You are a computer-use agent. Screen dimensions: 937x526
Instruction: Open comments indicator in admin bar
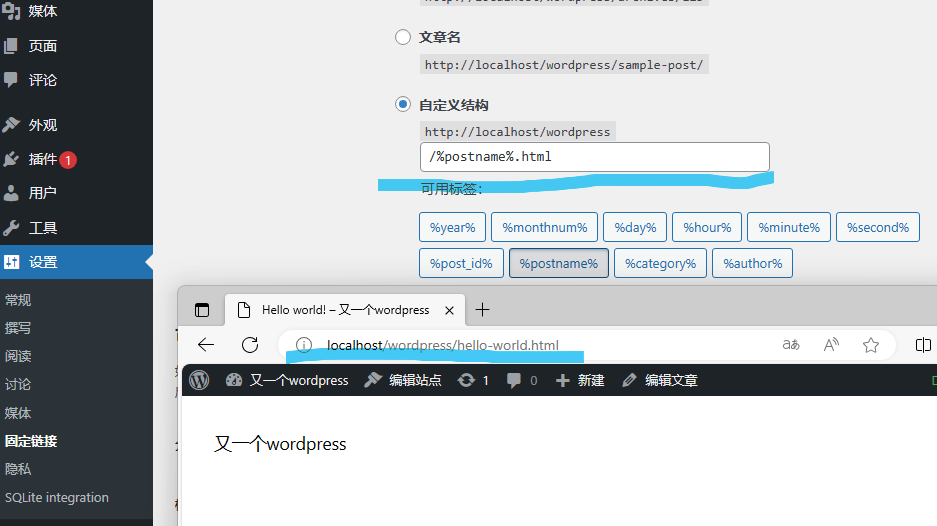tap(522, 380)
